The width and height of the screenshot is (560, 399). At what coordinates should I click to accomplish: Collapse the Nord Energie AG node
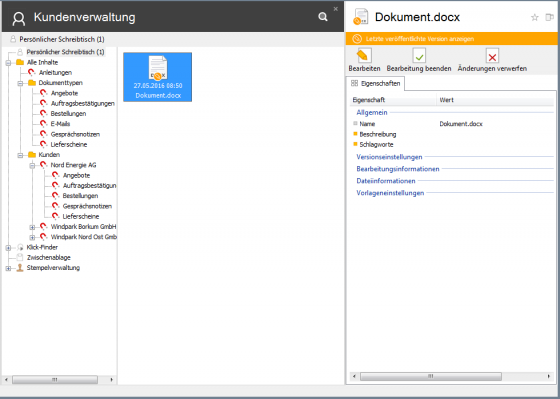coord(32,165)
